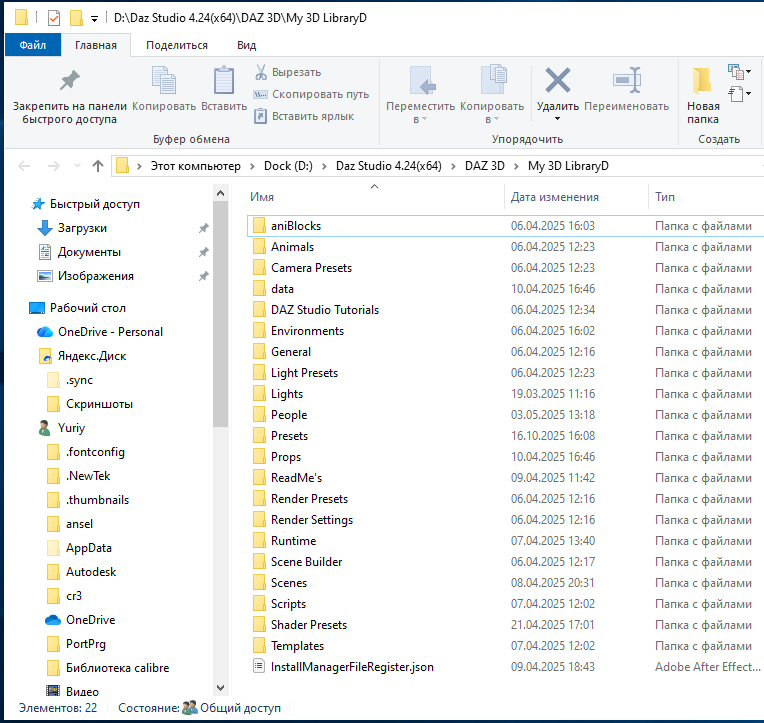Click the new folder icon in quick access toolbar
The width and height of the screenshot is (764, 723).
76,19
